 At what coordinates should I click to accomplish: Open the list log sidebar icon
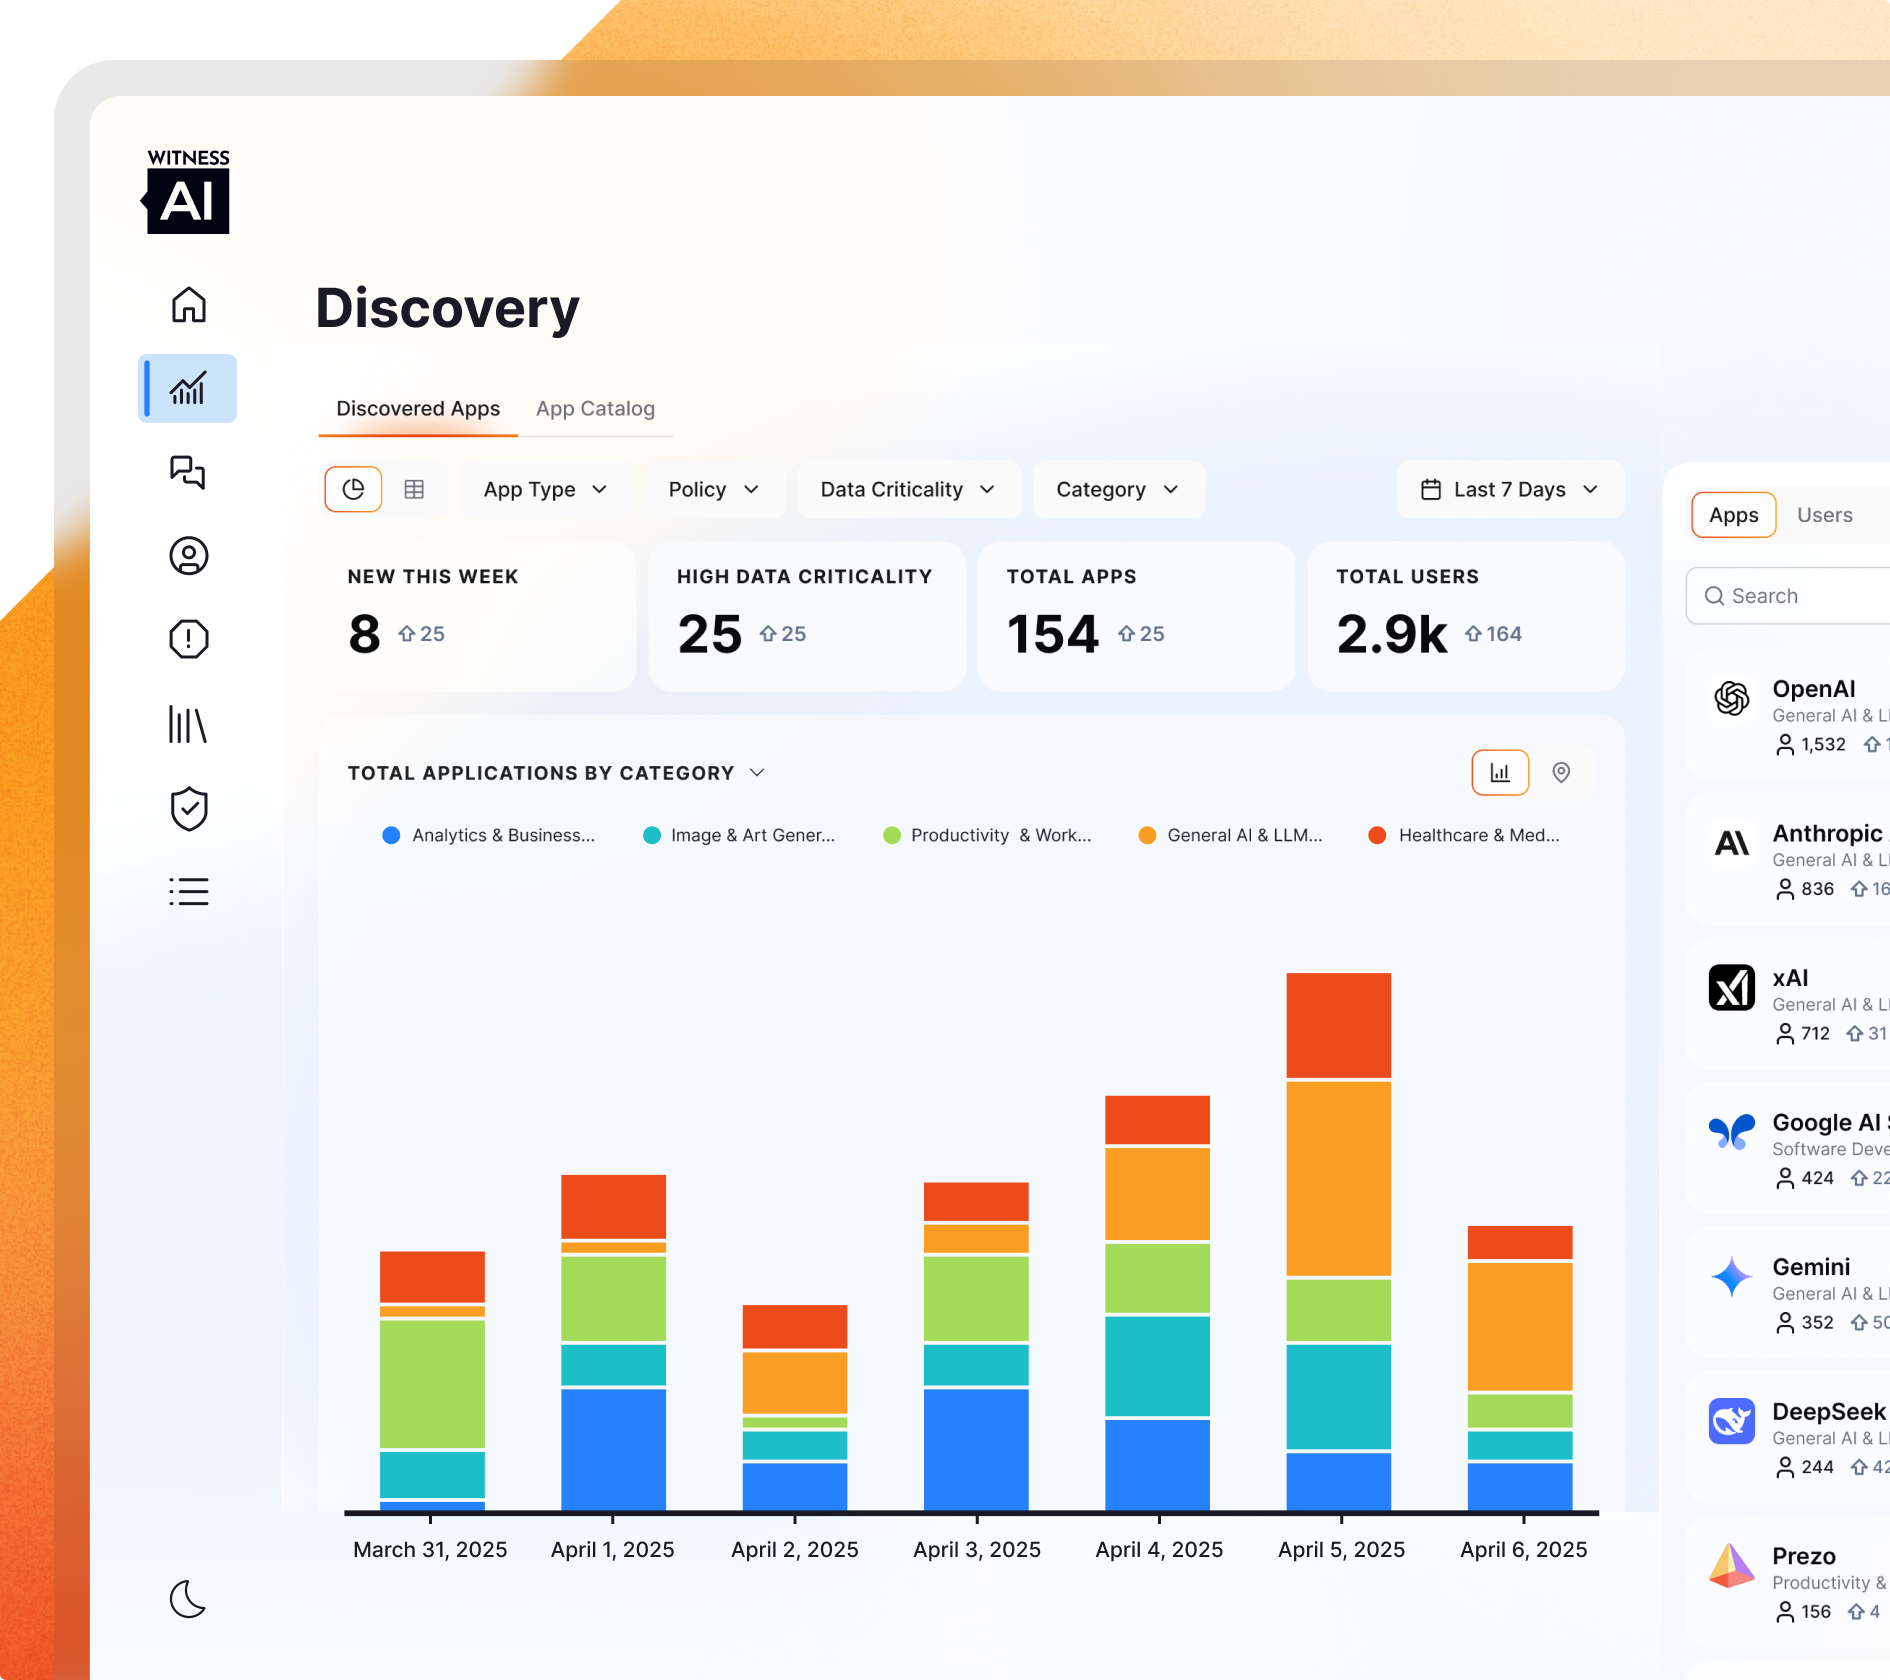coord(188,892)
